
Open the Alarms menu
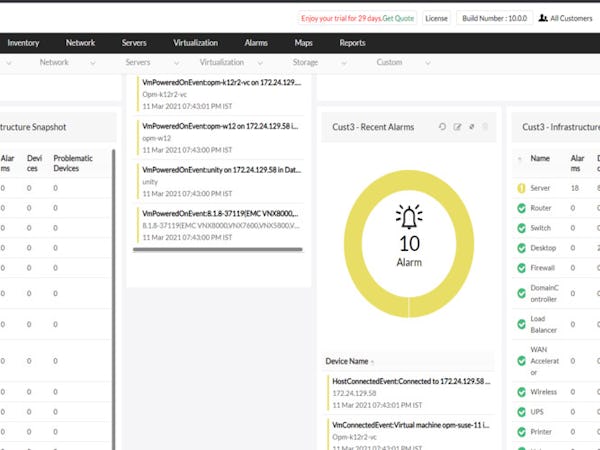pos(256,43)
